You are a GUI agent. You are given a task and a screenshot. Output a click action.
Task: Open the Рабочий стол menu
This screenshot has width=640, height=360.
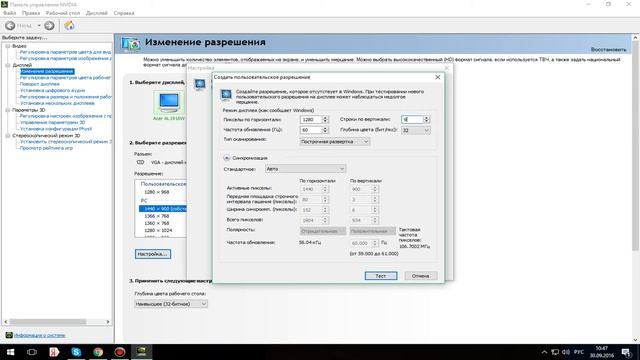(63, 13)
